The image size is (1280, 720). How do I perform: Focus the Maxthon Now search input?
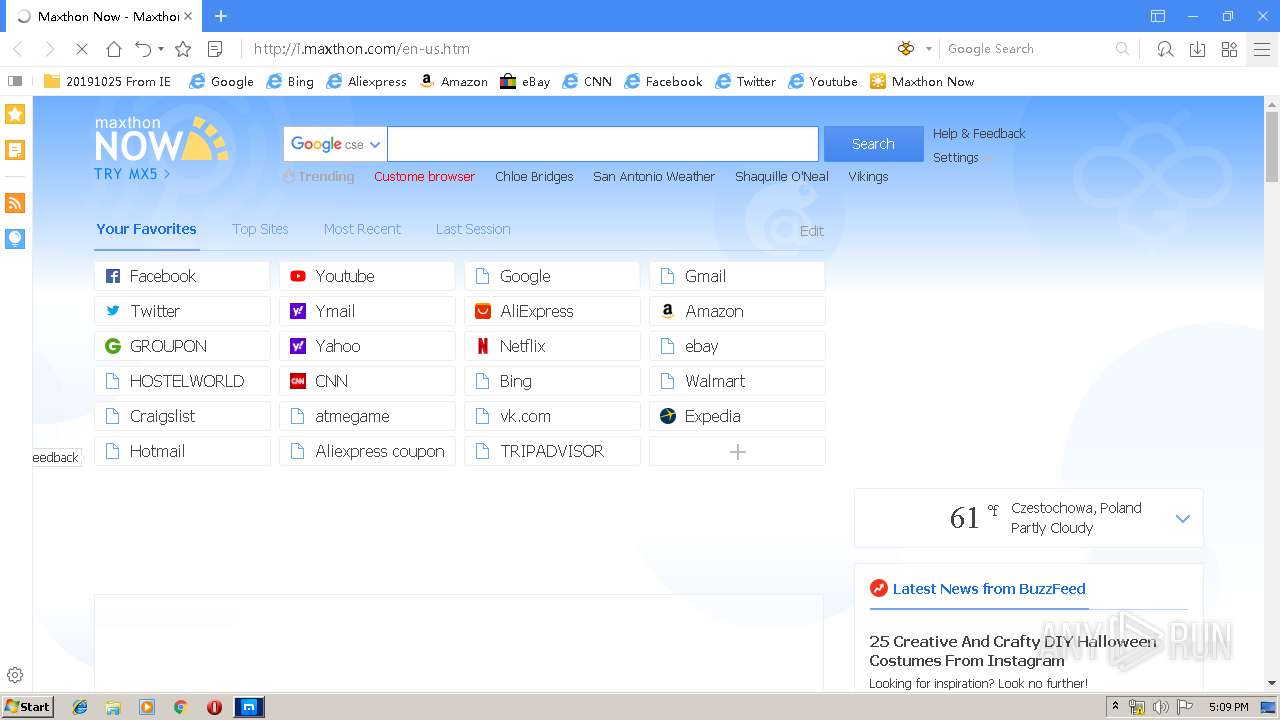(603, 144)
